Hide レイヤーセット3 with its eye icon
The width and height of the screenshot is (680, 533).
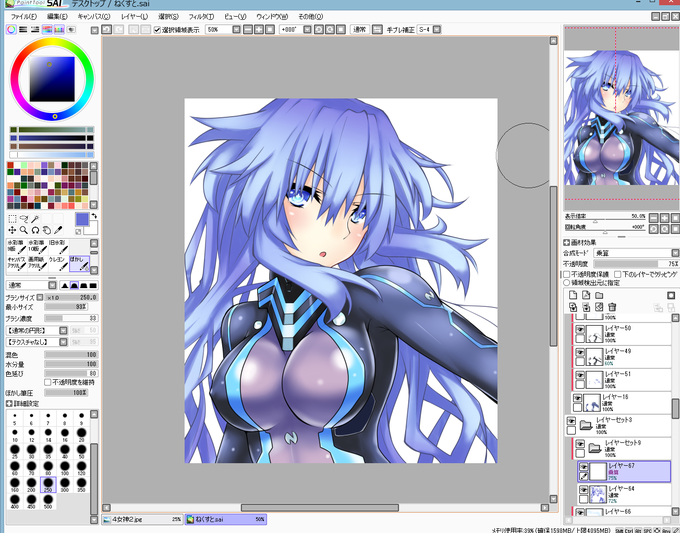571,421
